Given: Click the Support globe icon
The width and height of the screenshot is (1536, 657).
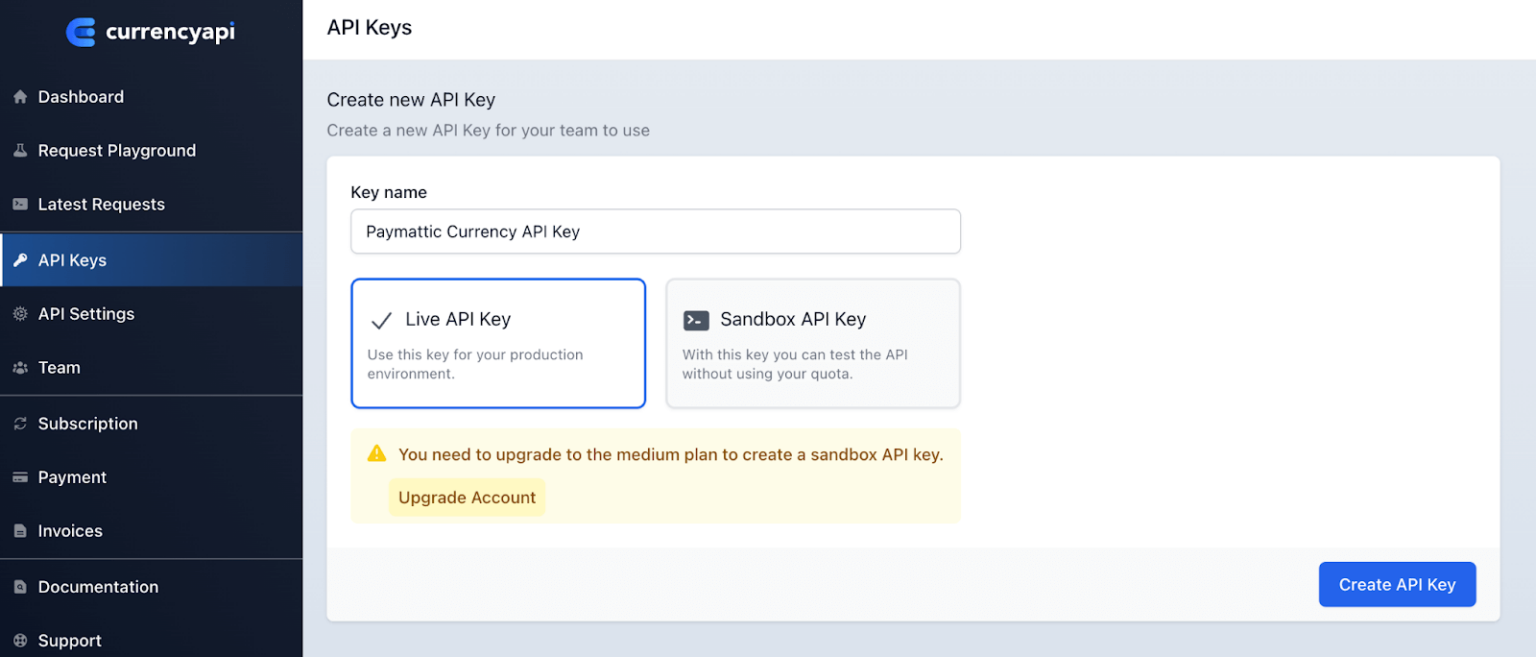Looking at the screenshot, I should (x=20, y=640).
